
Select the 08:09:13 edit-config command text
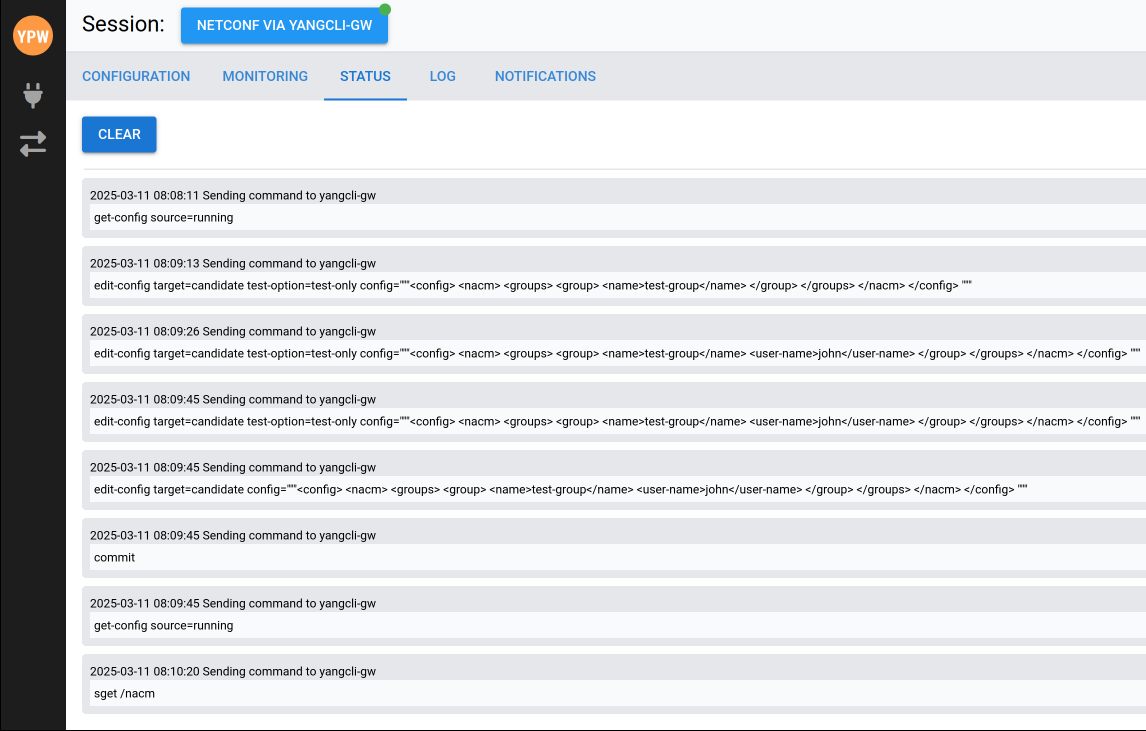(x=532, y=285)
